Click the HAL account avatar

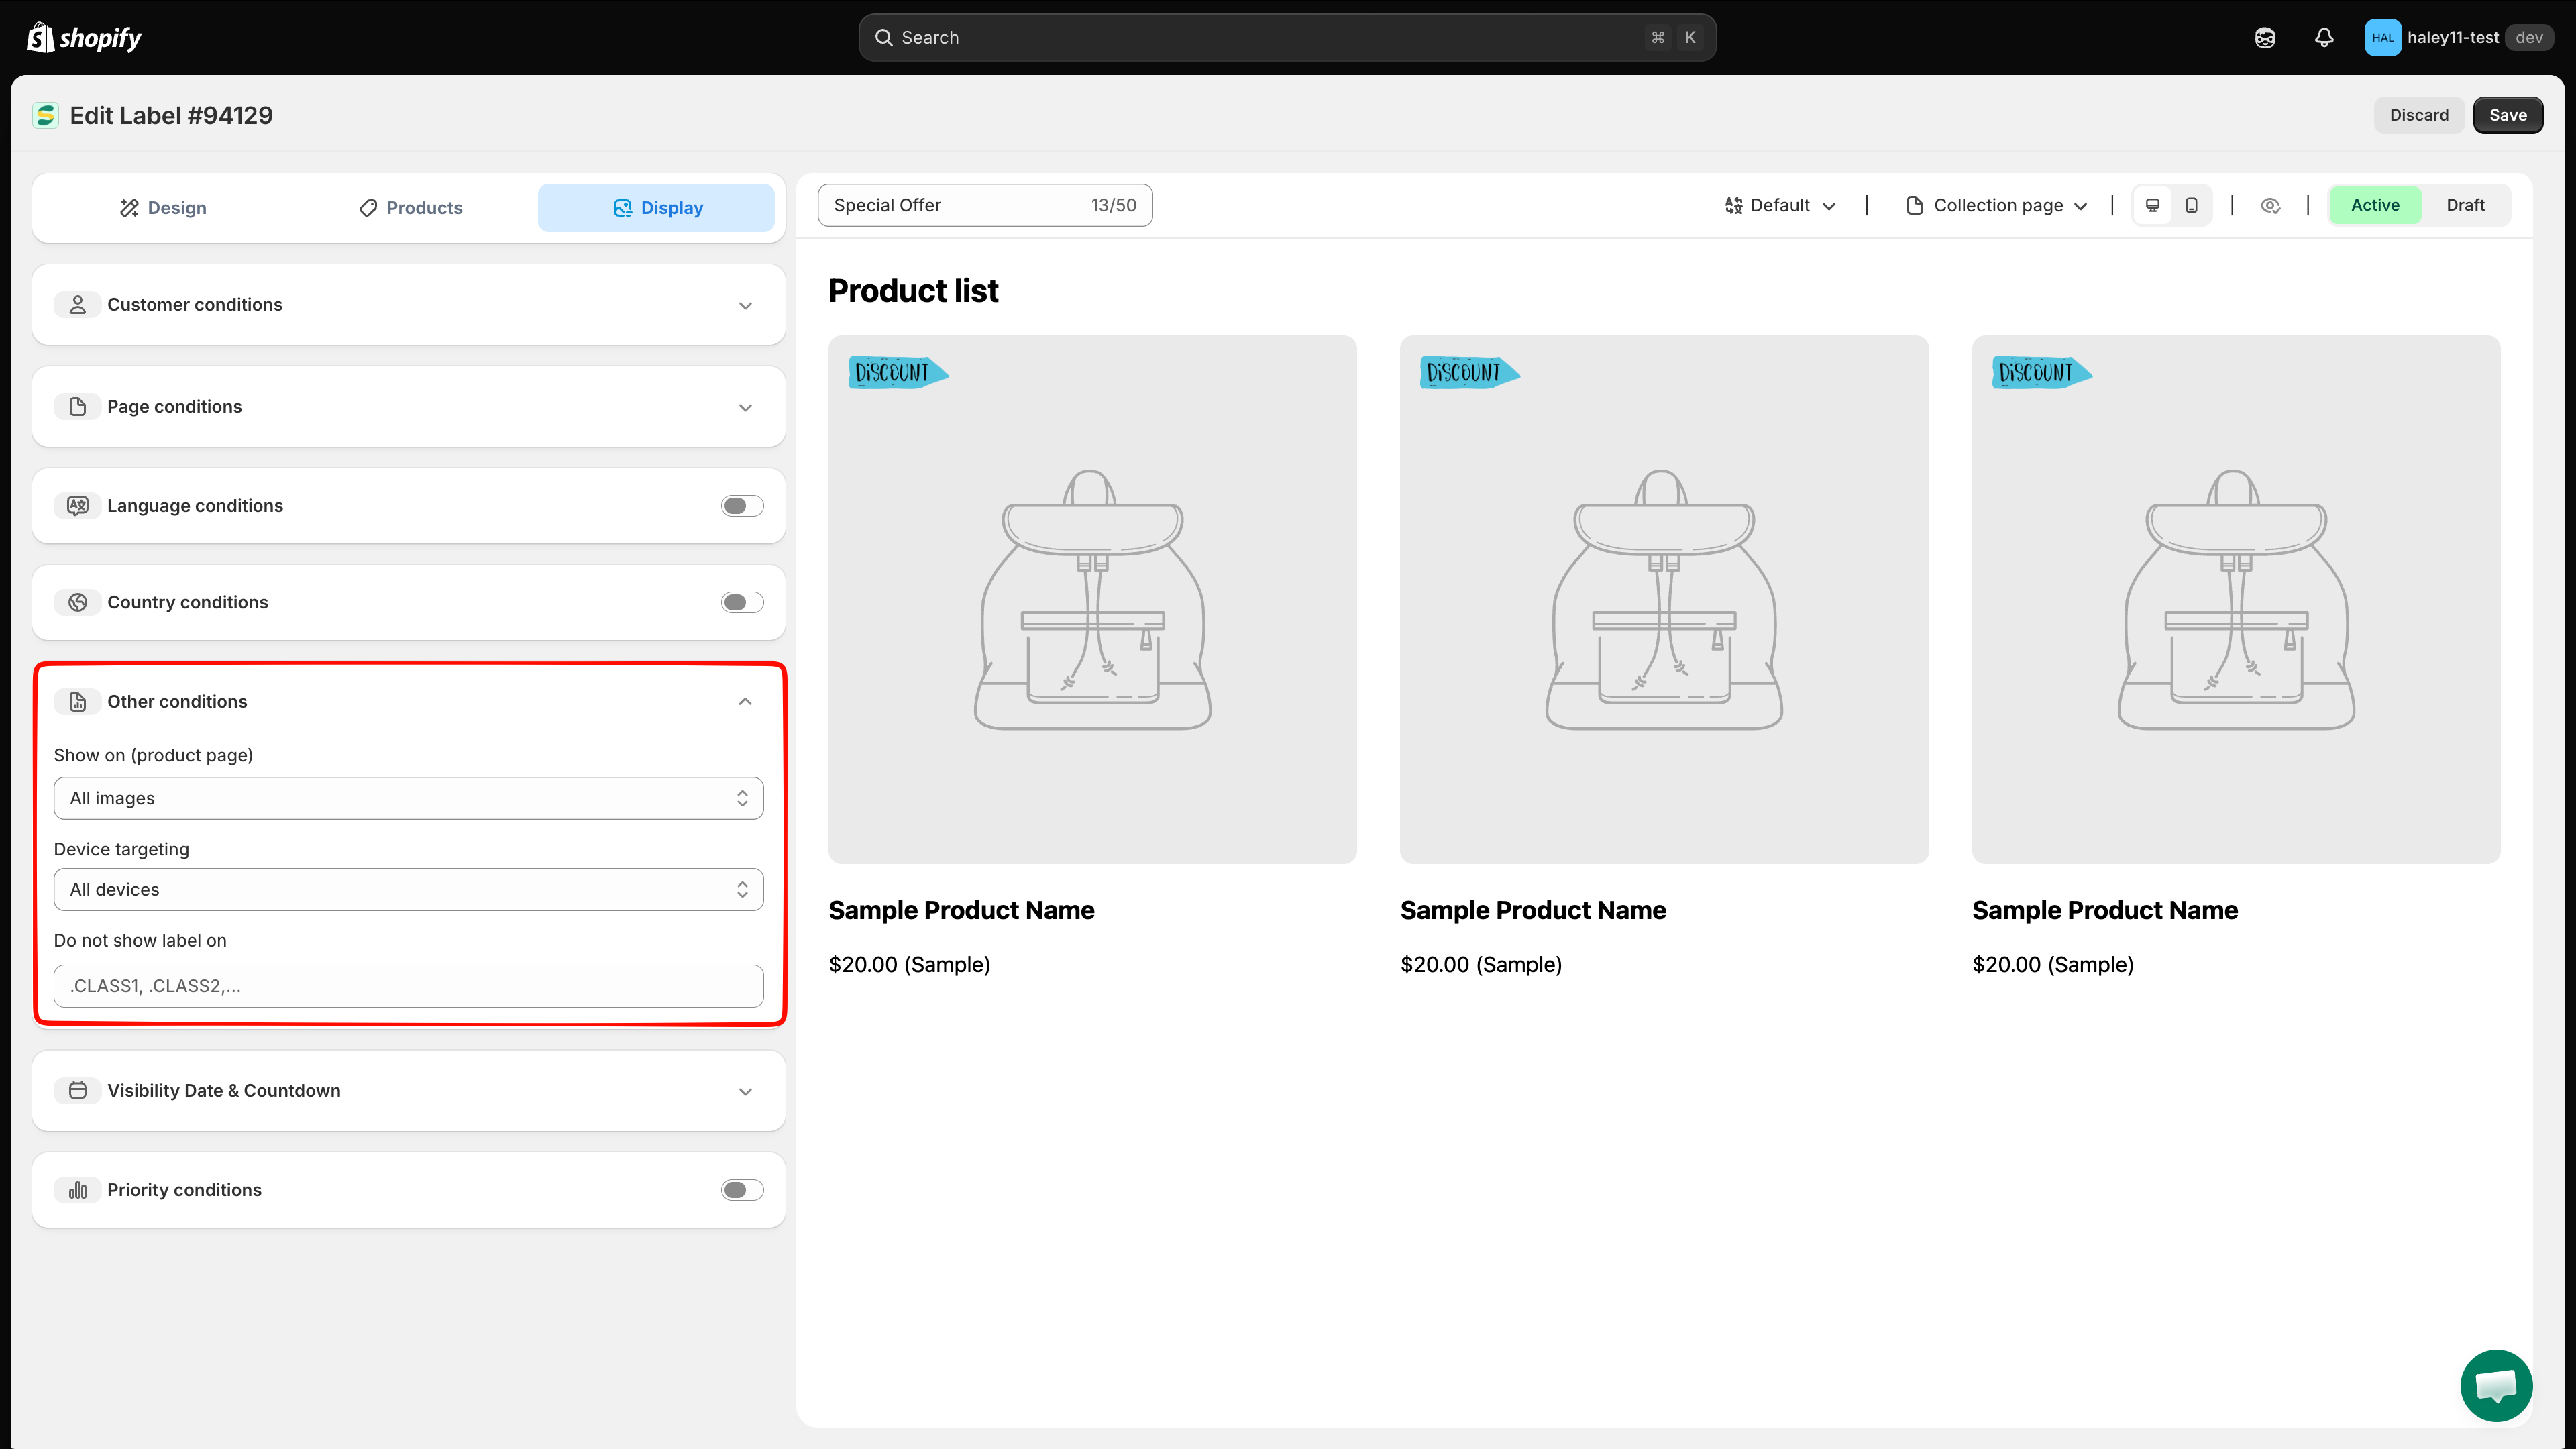[2382, 37]
